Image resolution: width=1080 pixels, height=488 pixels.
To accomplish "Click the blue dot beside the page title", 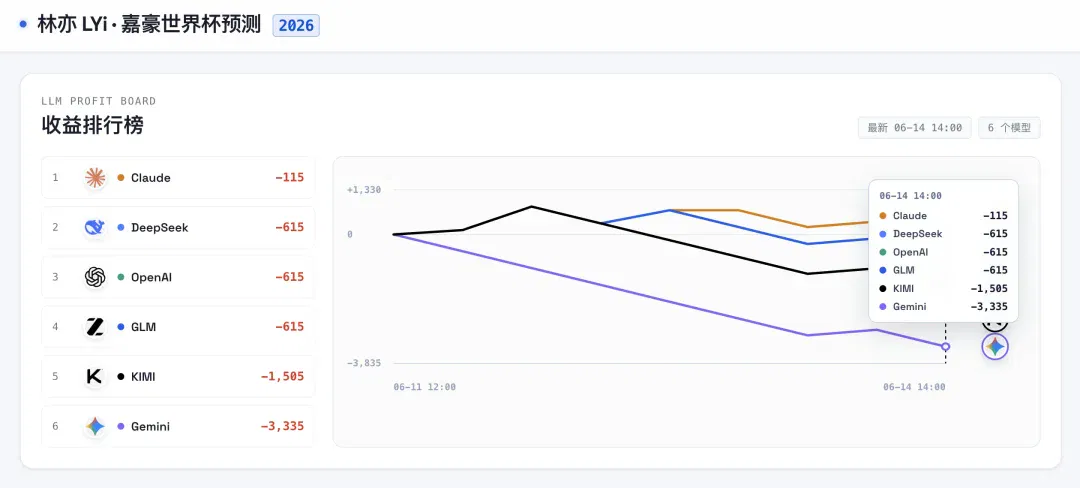I will click(23, 24).
